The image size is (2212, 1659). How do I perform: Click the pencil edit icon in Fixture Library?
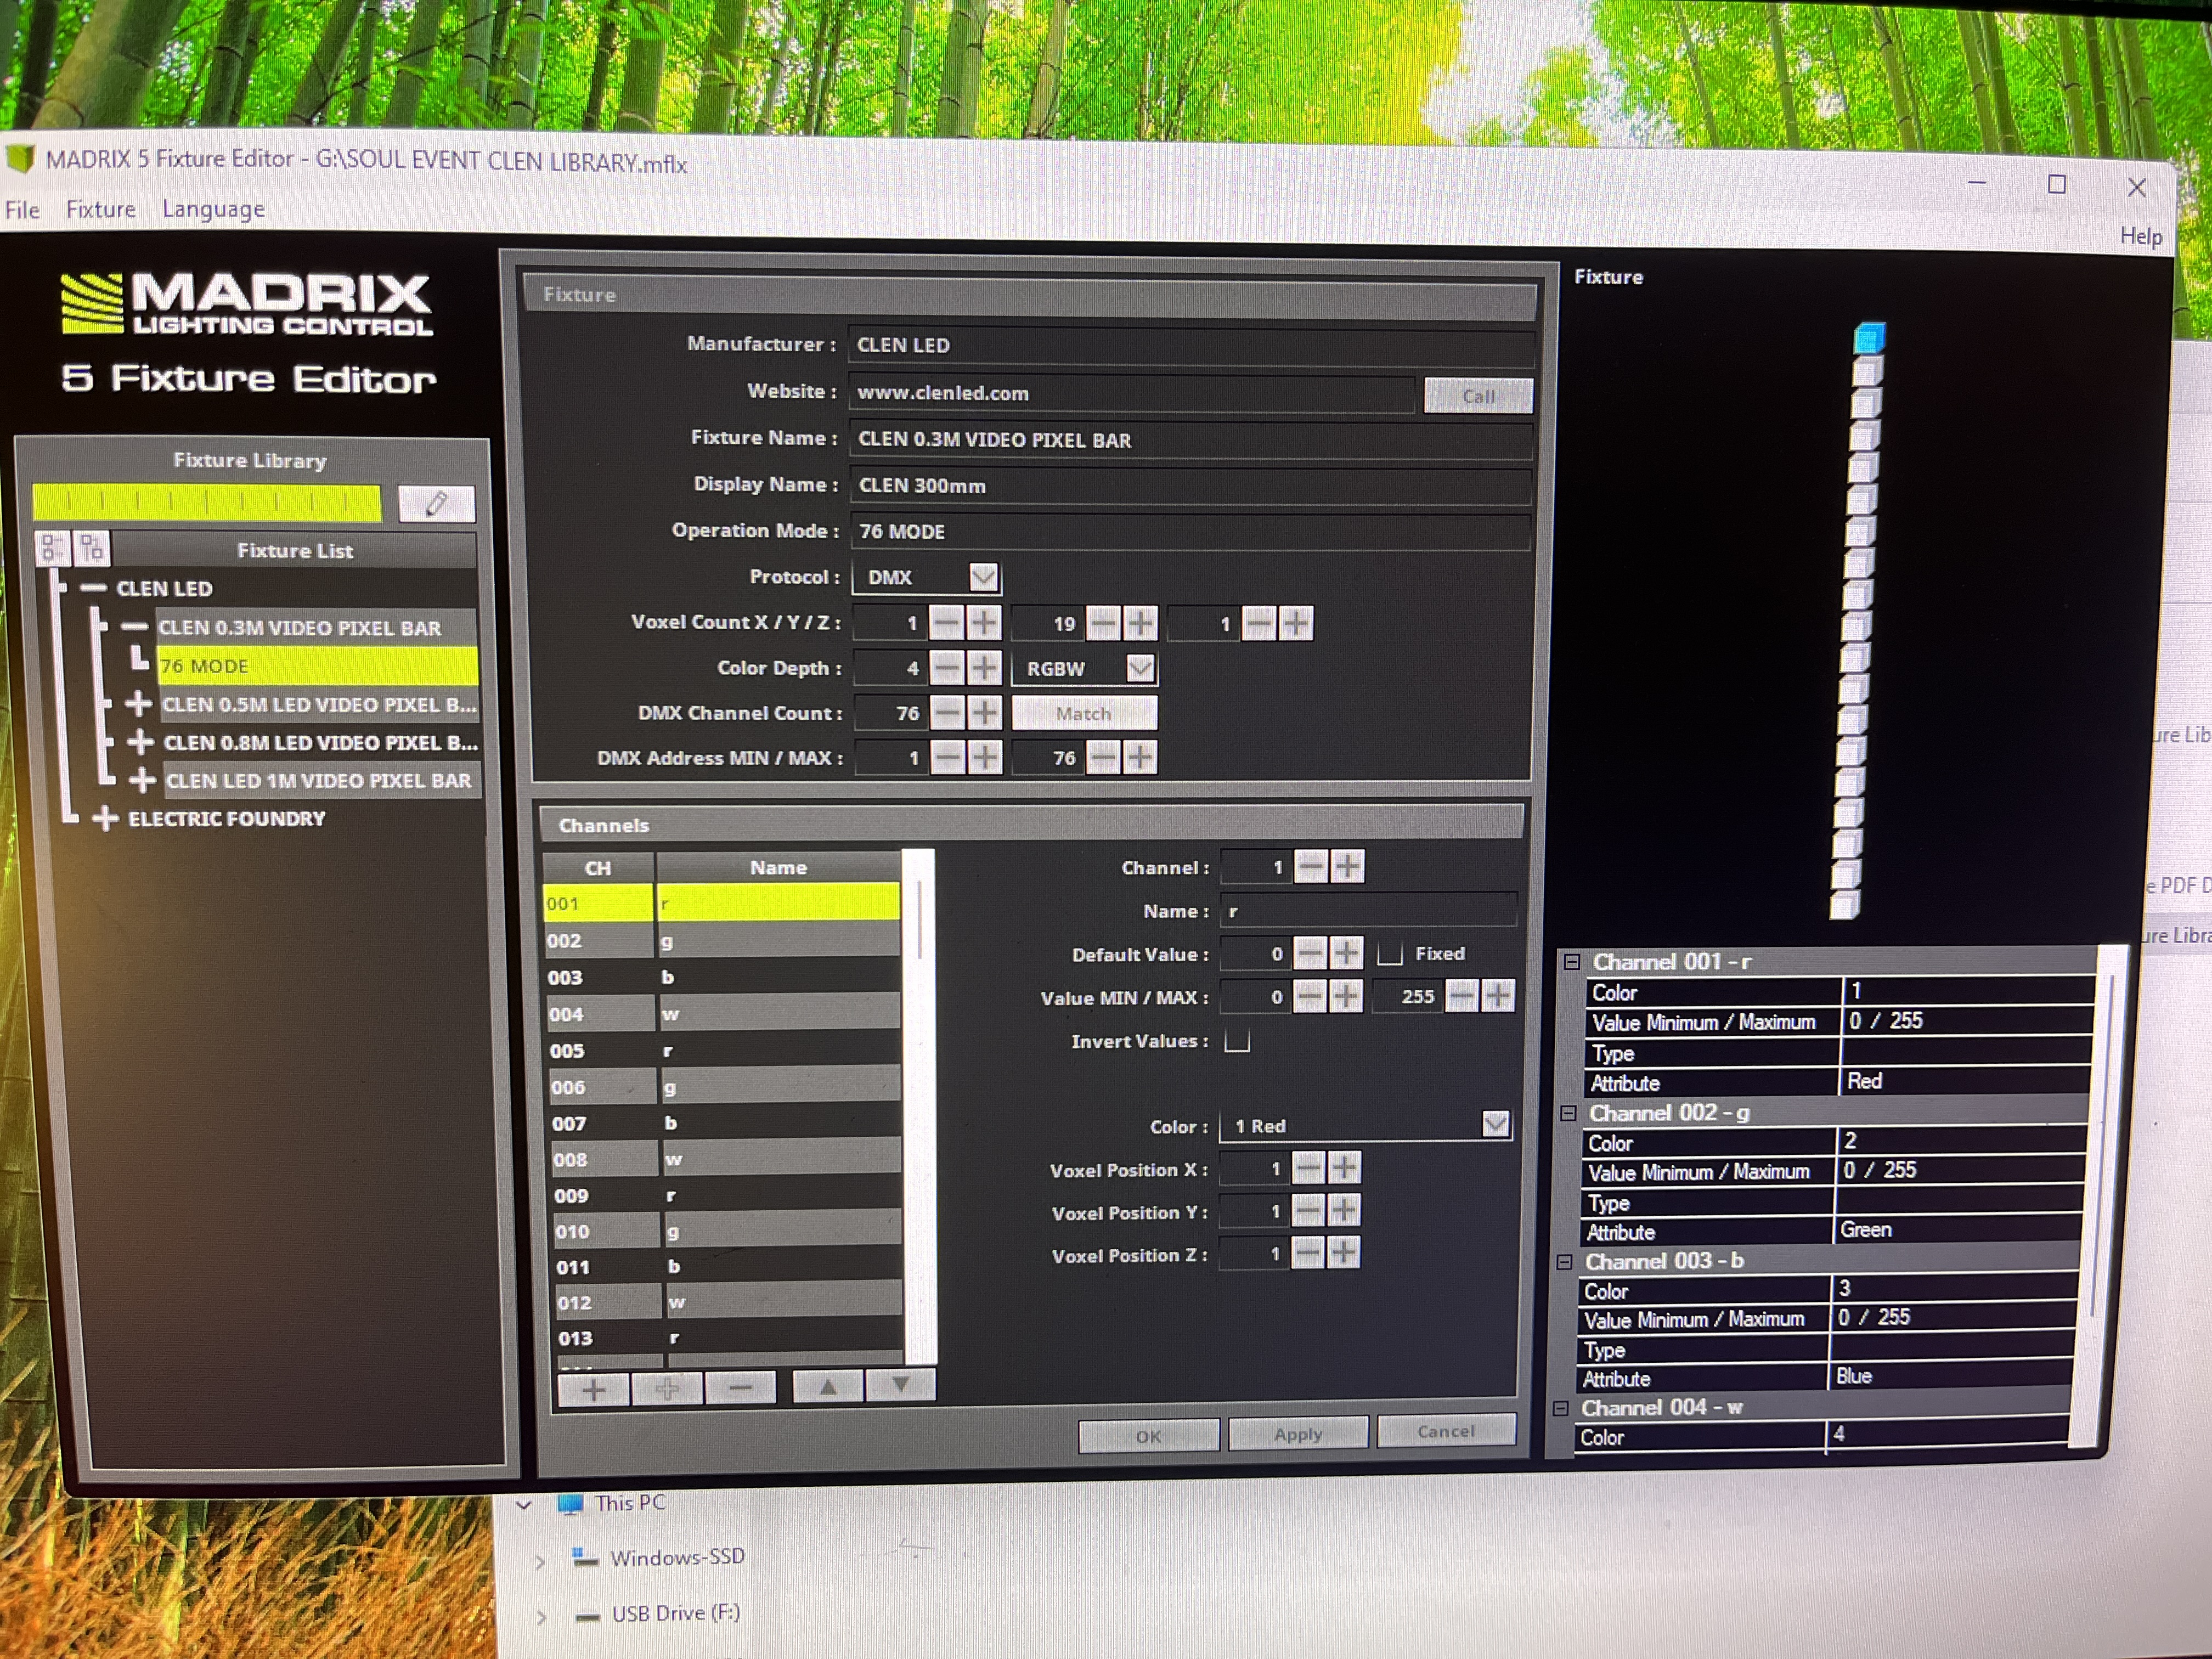[436, 503]
